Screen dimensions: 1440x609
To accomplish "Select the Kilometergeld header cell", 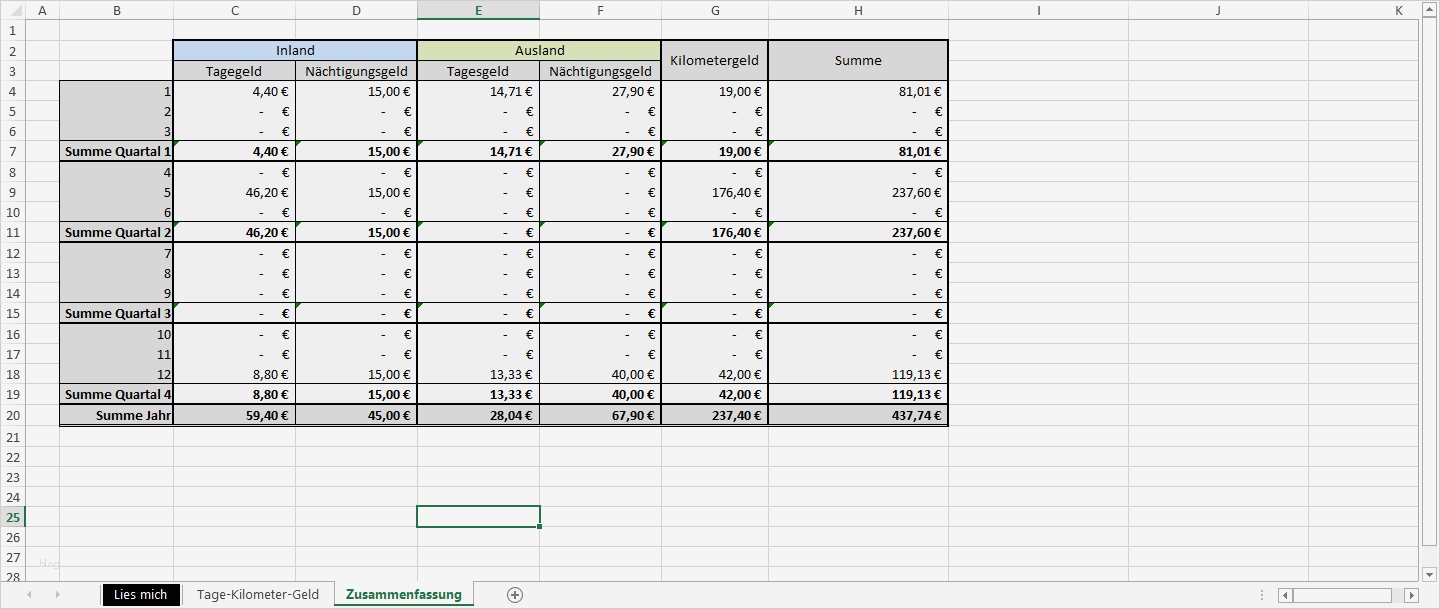I will click(x=714, y=60).
